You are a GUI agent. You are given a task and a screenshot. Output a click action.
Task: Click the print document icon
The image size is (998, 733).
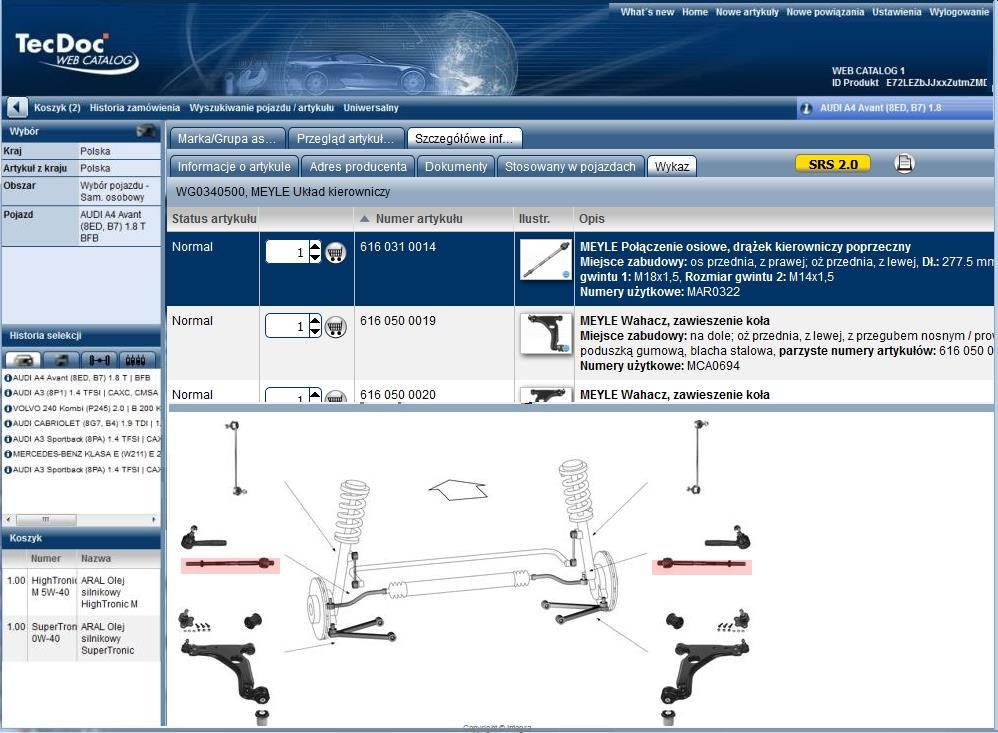[904, 164]
